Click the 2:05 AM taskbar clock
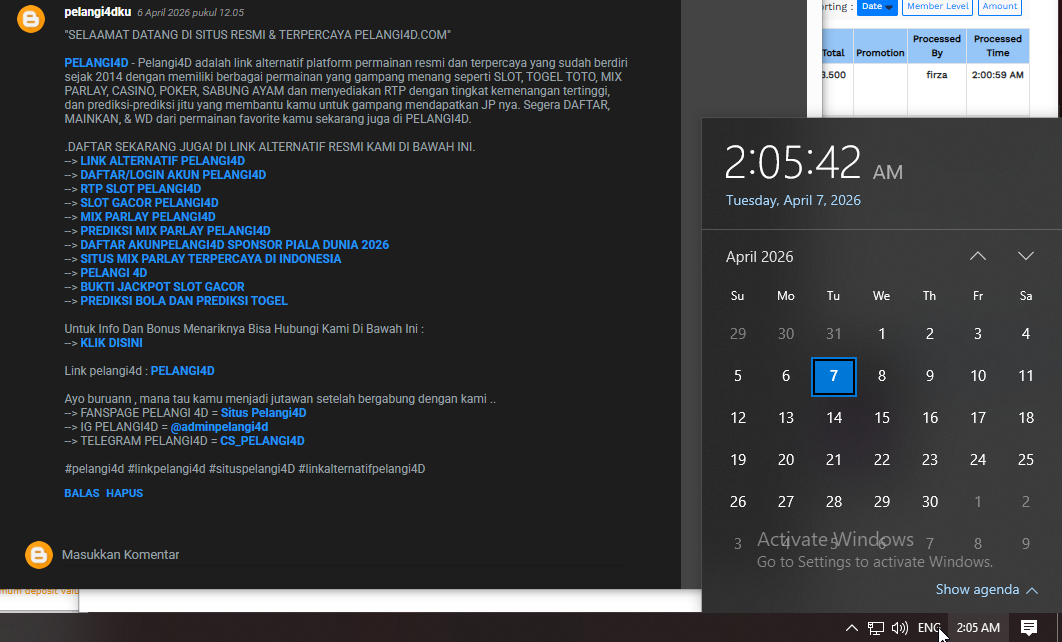This screenshot has height=642, width=1062. (x=978, y=628)
